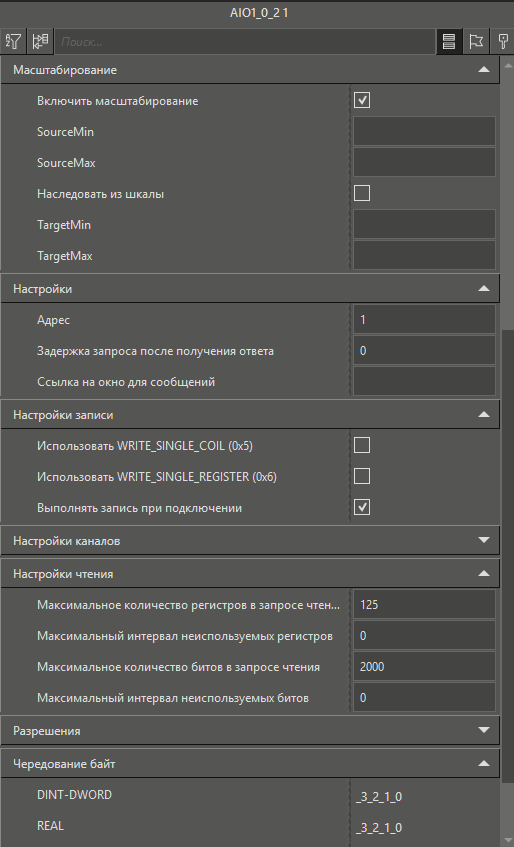Click the TargetMax value field
Viewport: 514px width, 847px height.
(424, 256)
